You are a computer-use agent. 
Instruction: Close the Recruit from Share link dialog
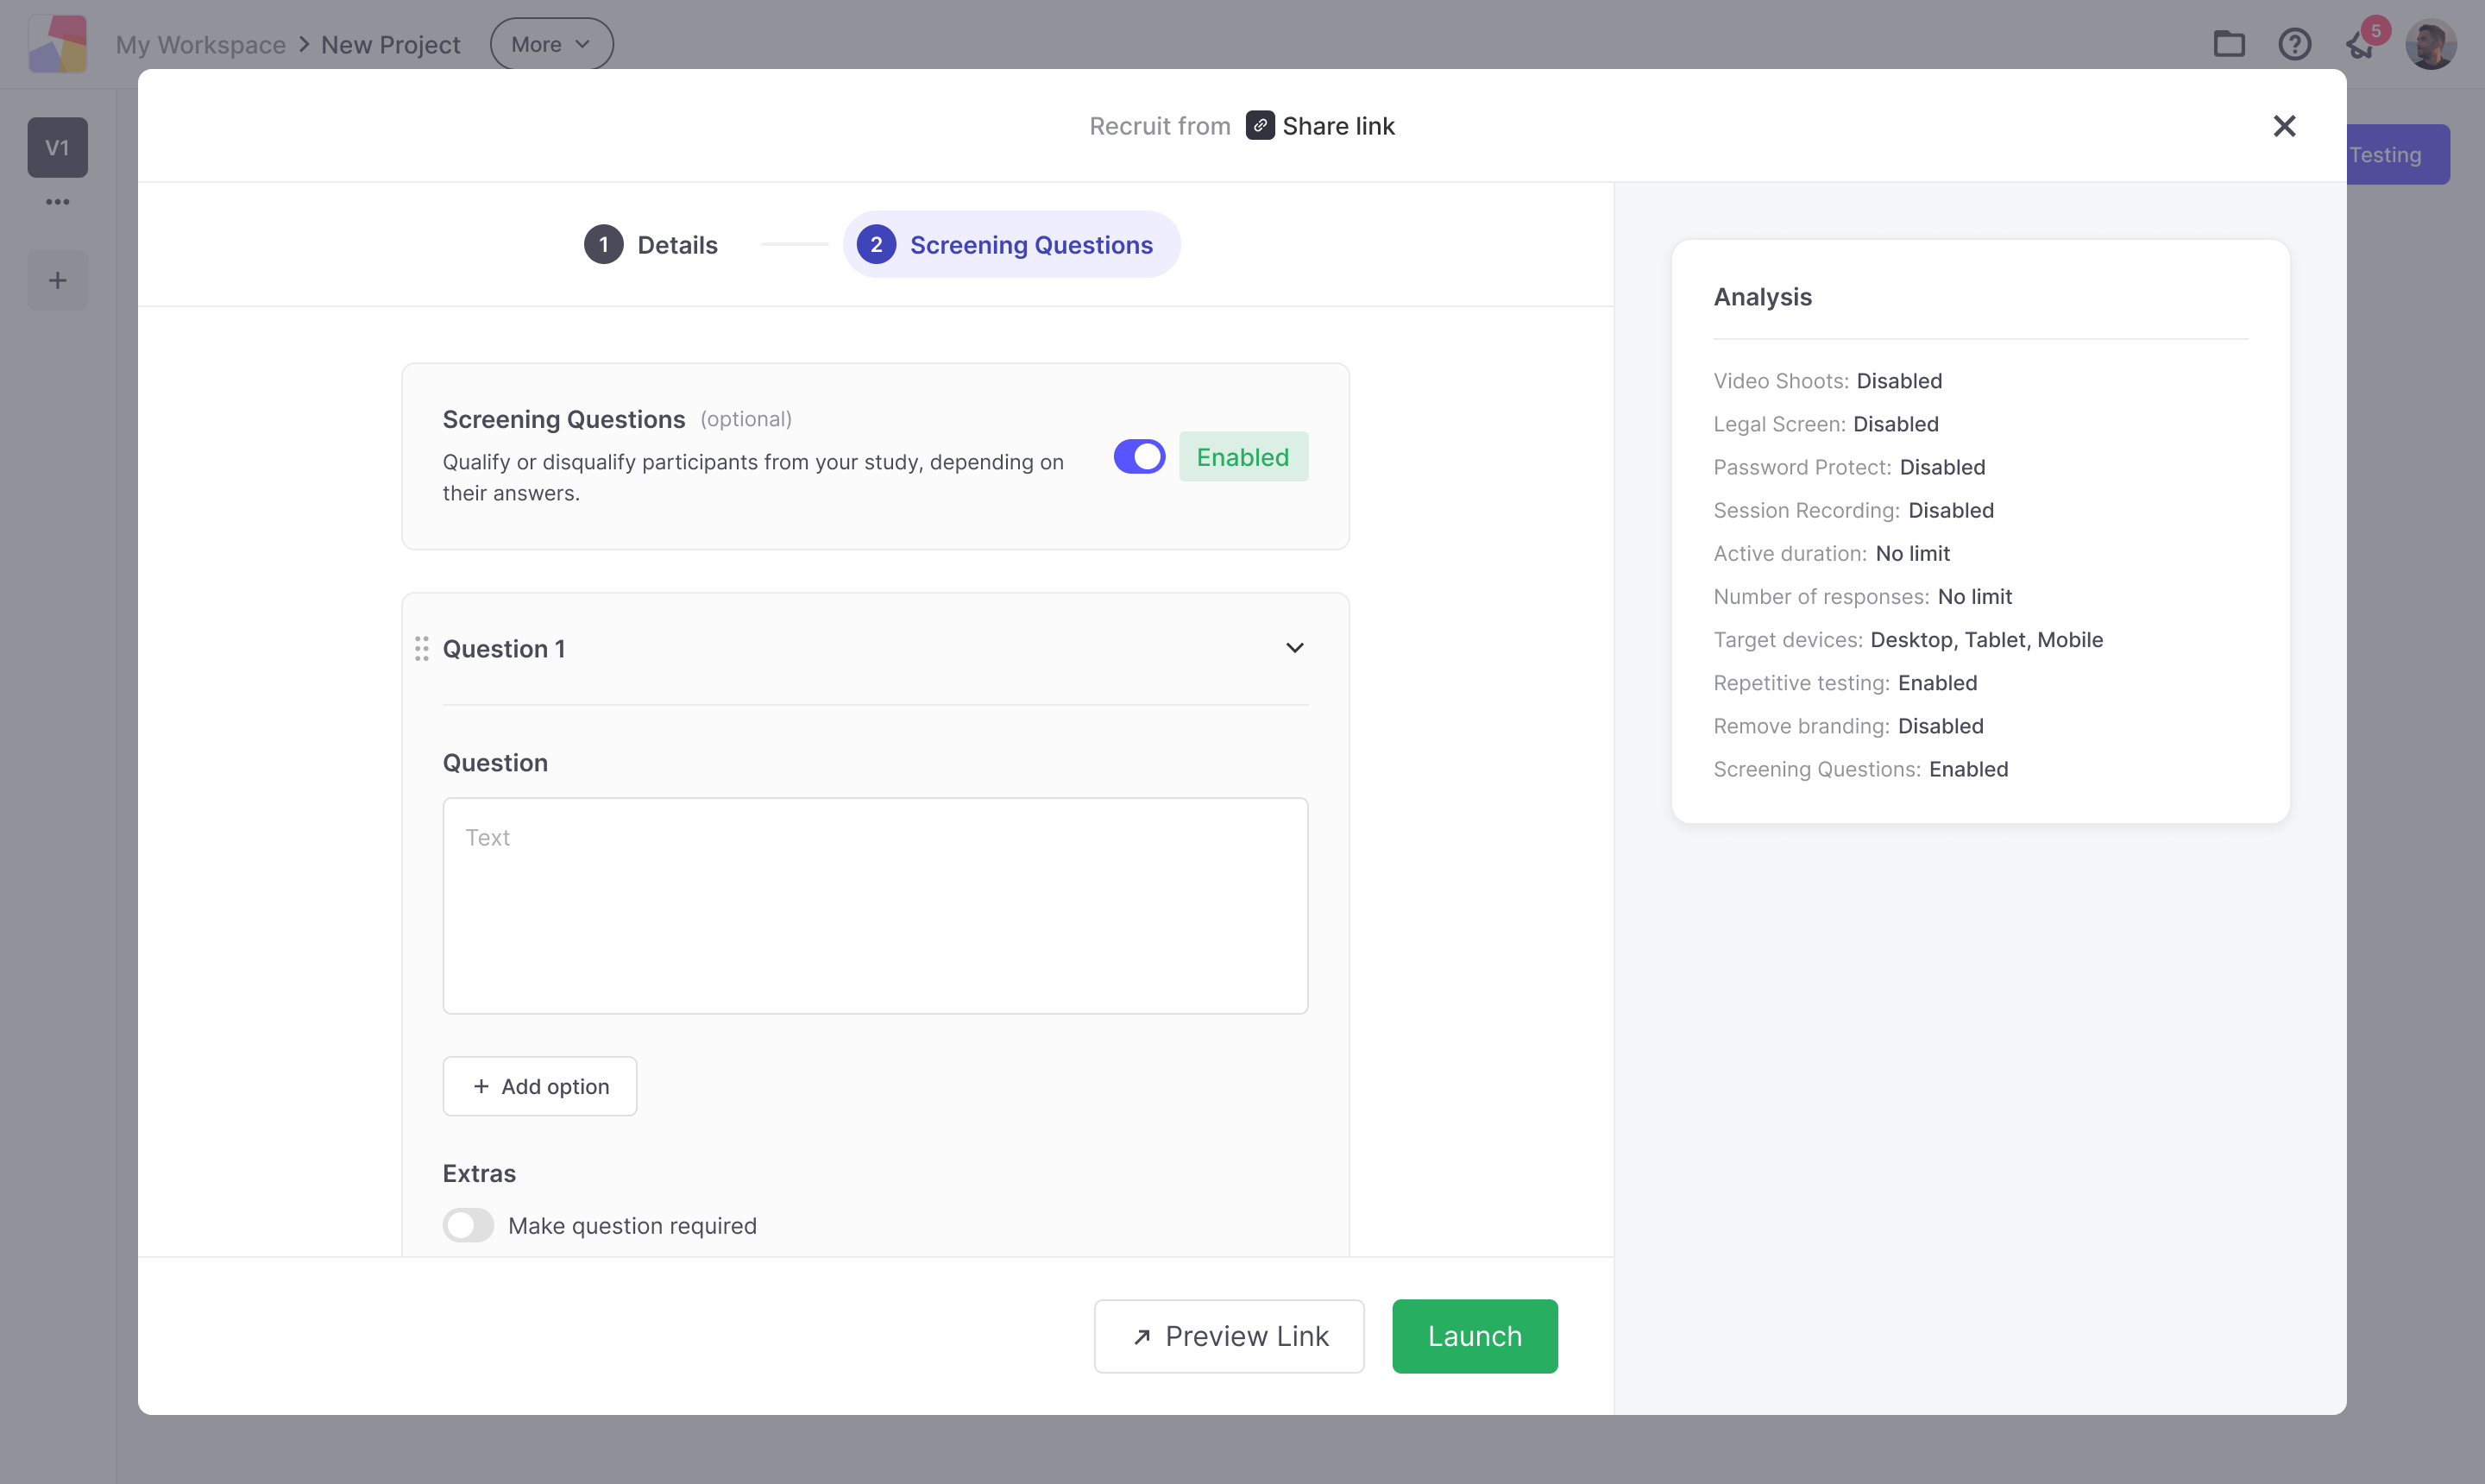(x=2284, y=126)
